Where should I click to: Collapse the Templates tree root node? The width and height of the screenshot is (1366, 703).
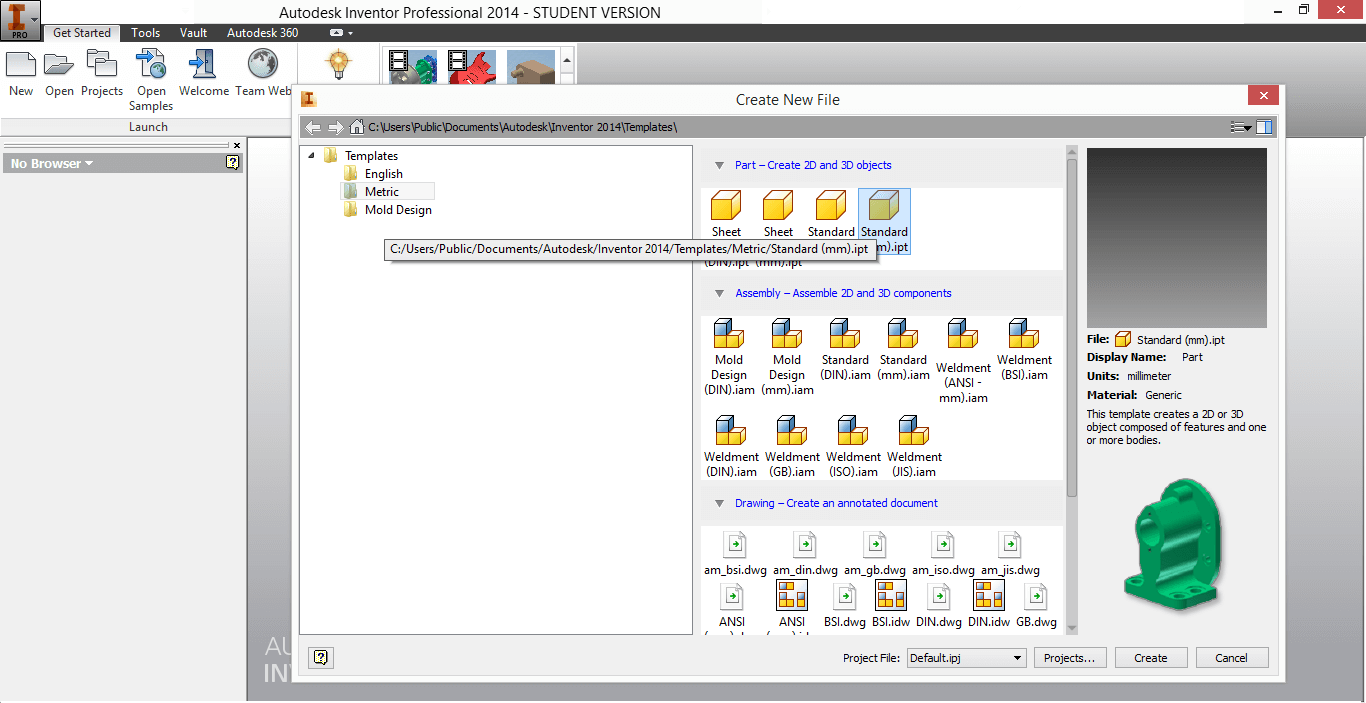coord(311,155)
